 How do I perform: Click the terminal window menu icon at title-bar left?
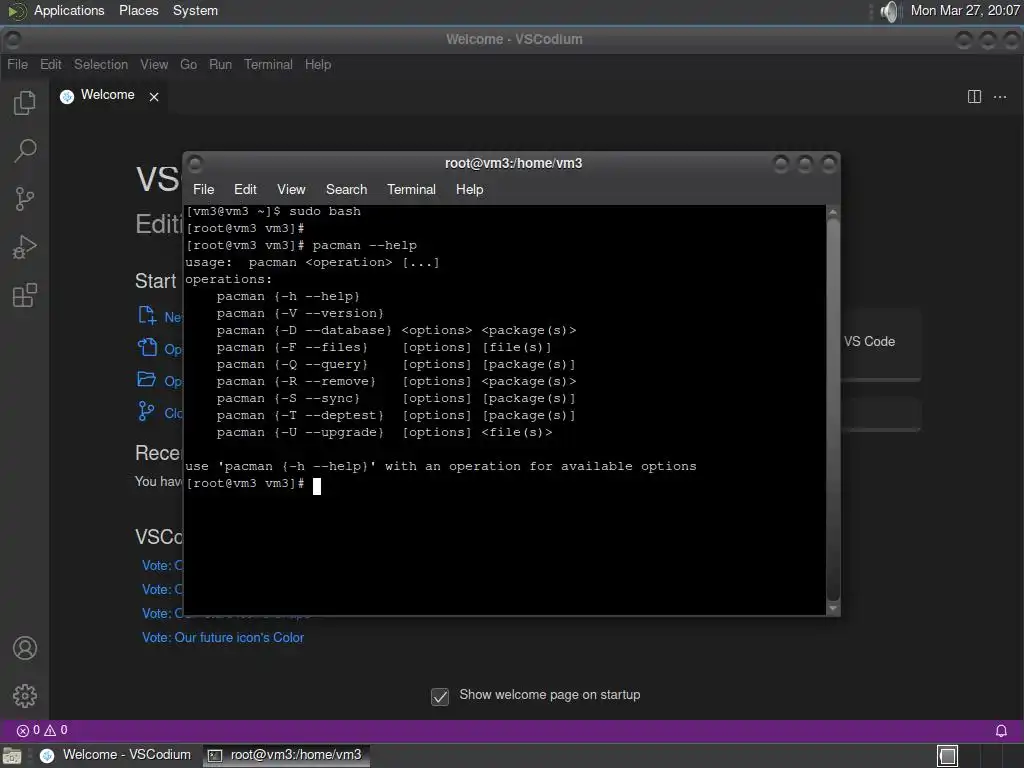[x=195, y=163]
